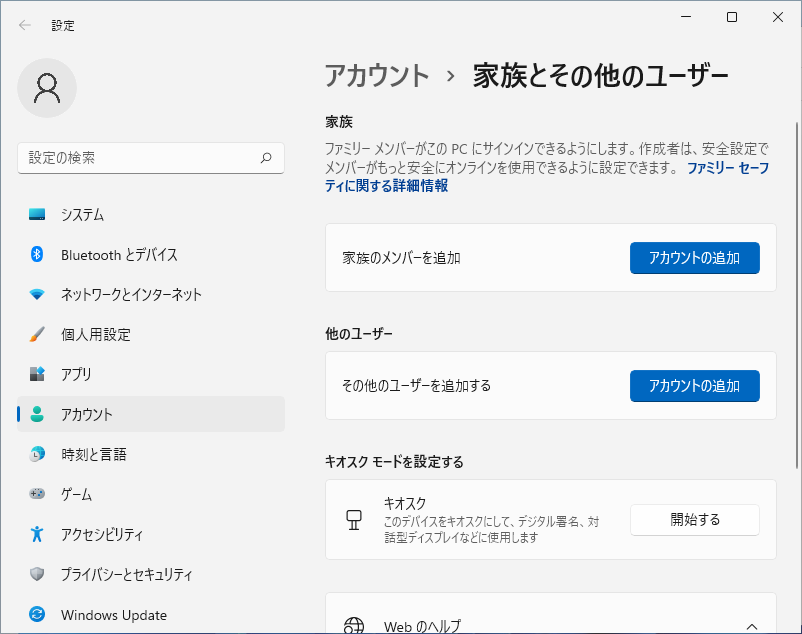The image size is (802, 634).
Task: Open ファミリー セーフティに関する詳細情報 link
Action: tap(547, 176)
